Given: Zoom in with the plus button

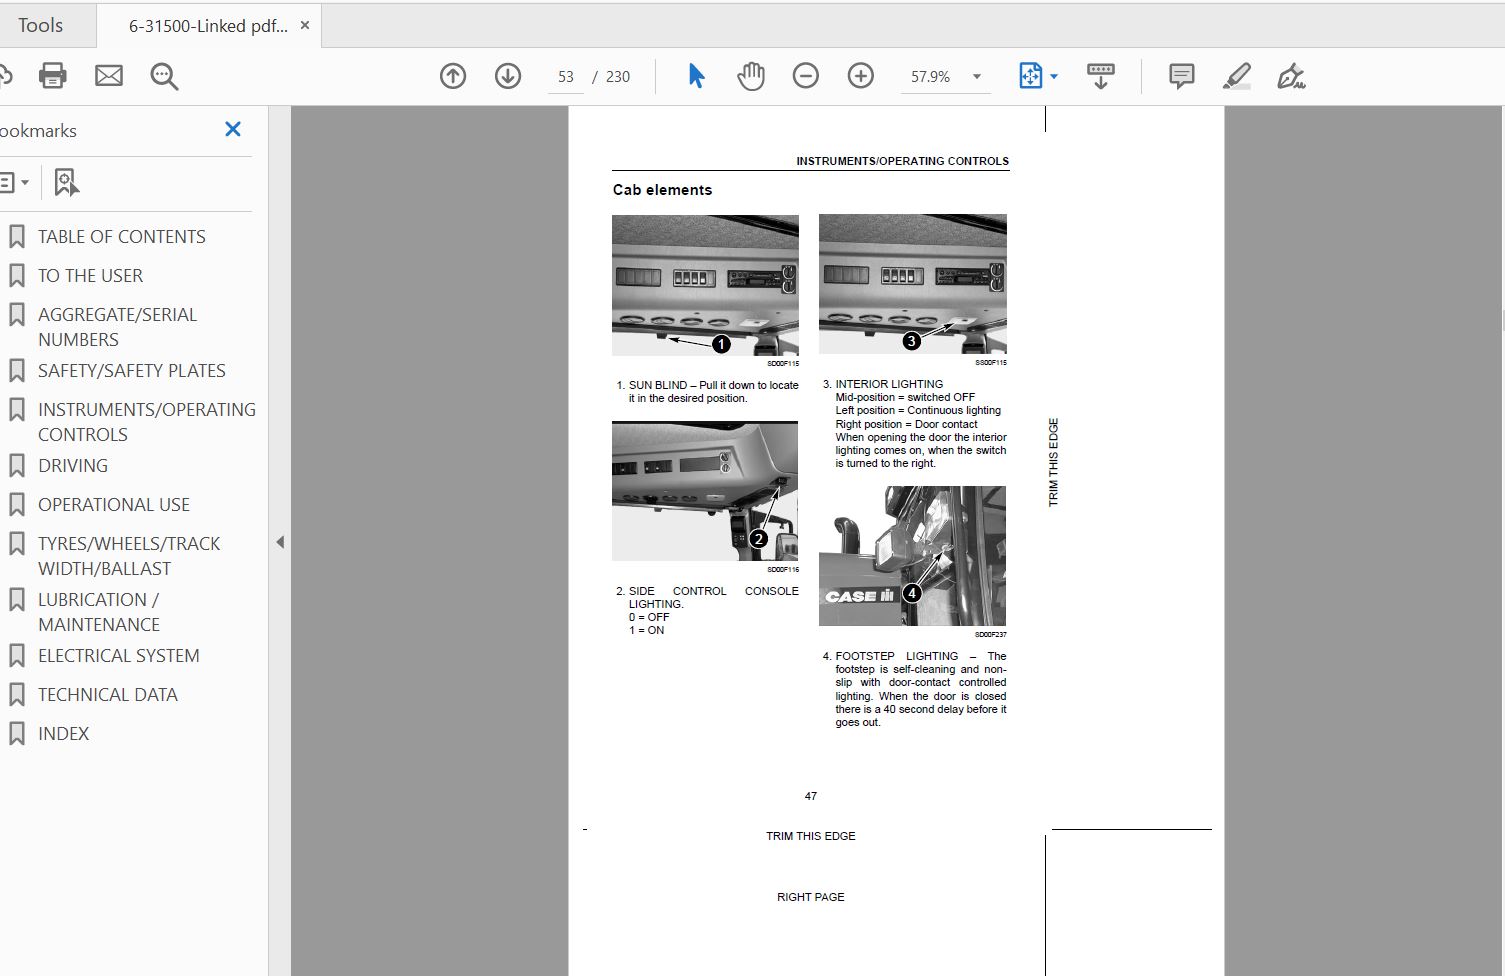Looking at the screenshot, I should pyautogui.click(x=860, y=76).
